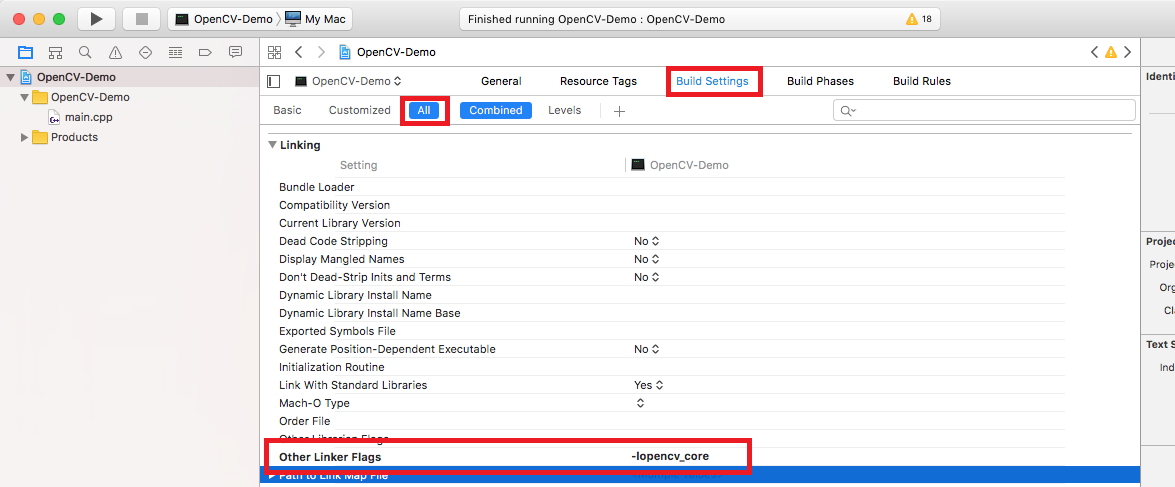This screenshot has height=487, width=1175.
Task: Change Display Mangled Names value popup
Action: [646, 259]
